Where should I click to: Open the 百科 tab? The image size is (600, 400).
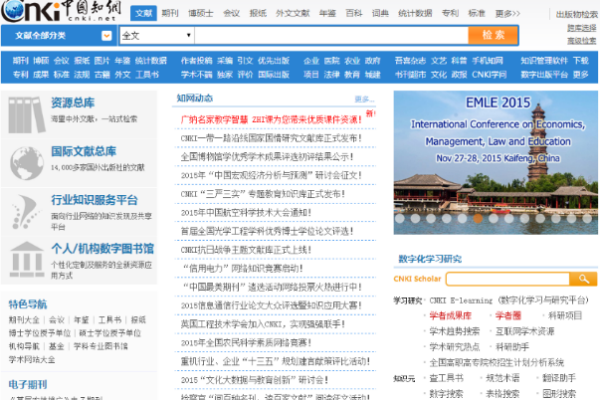pos(354,13)
